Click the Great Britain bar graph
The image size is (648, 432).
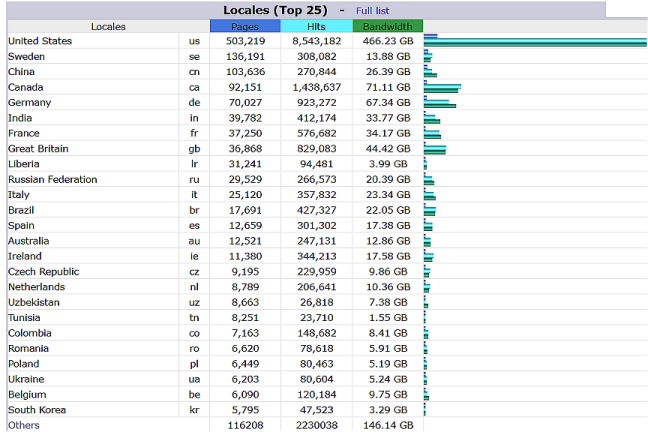(435, 148)
